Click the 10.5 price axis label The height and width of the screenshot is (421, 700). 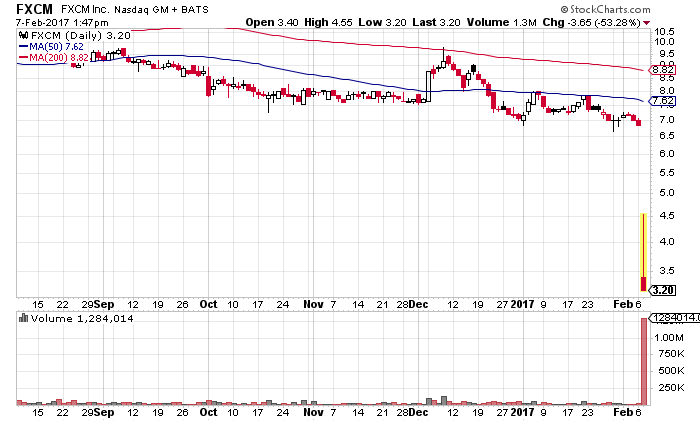[664, 32]
